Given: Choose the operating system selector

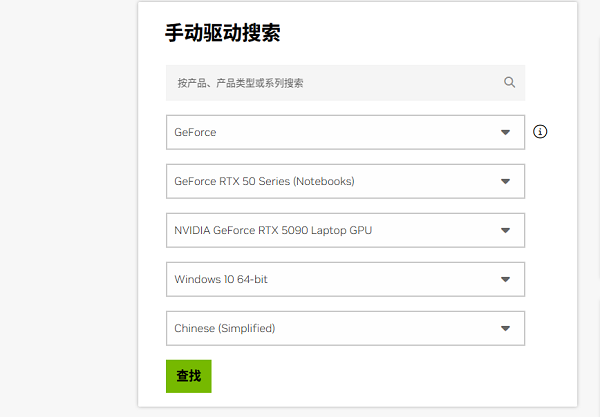Looking at the screenshot, I should point(330,280).
